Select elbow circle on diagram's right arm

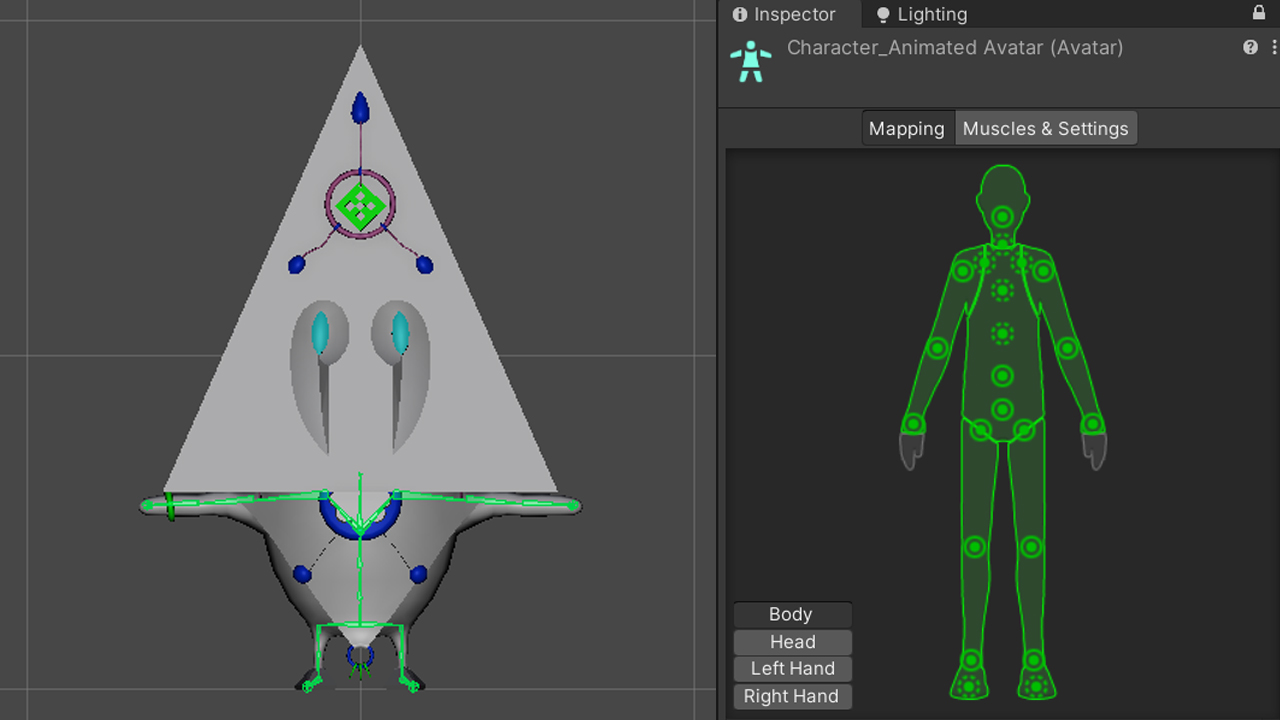click(x=1067, y=348)
